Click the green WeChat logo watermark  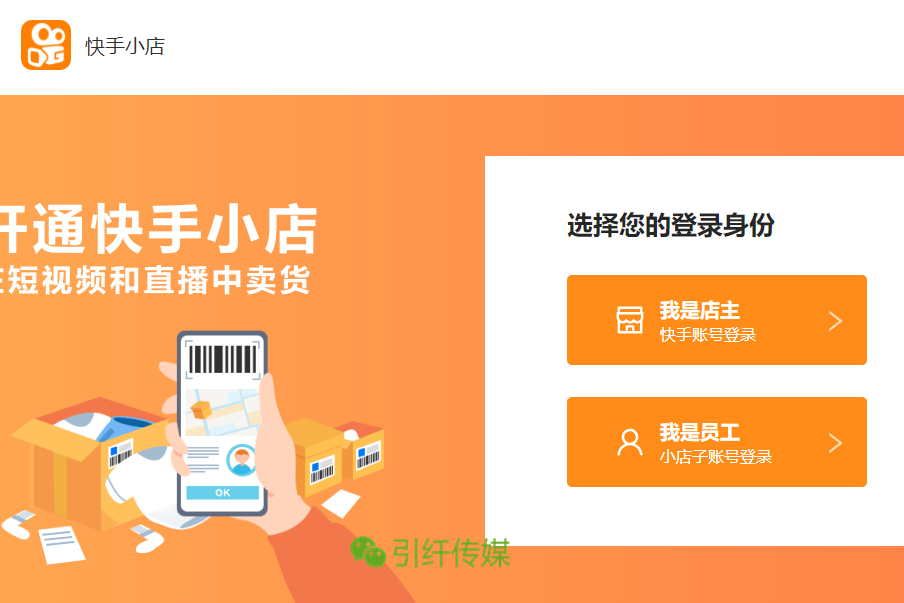point(367,552)
